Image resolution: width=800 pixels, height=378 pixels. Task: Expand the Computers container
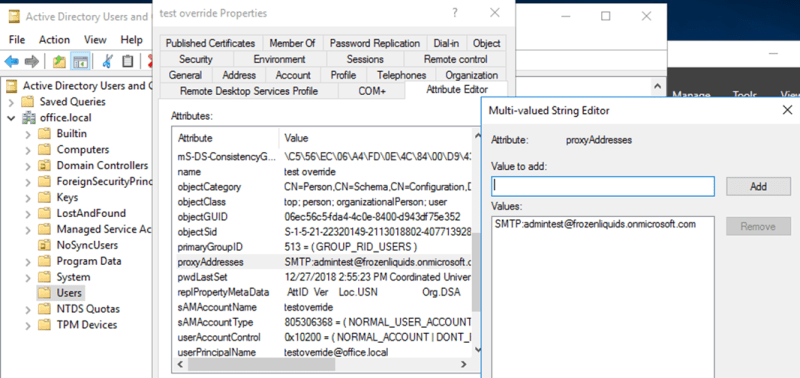click(x=29, y=150)
